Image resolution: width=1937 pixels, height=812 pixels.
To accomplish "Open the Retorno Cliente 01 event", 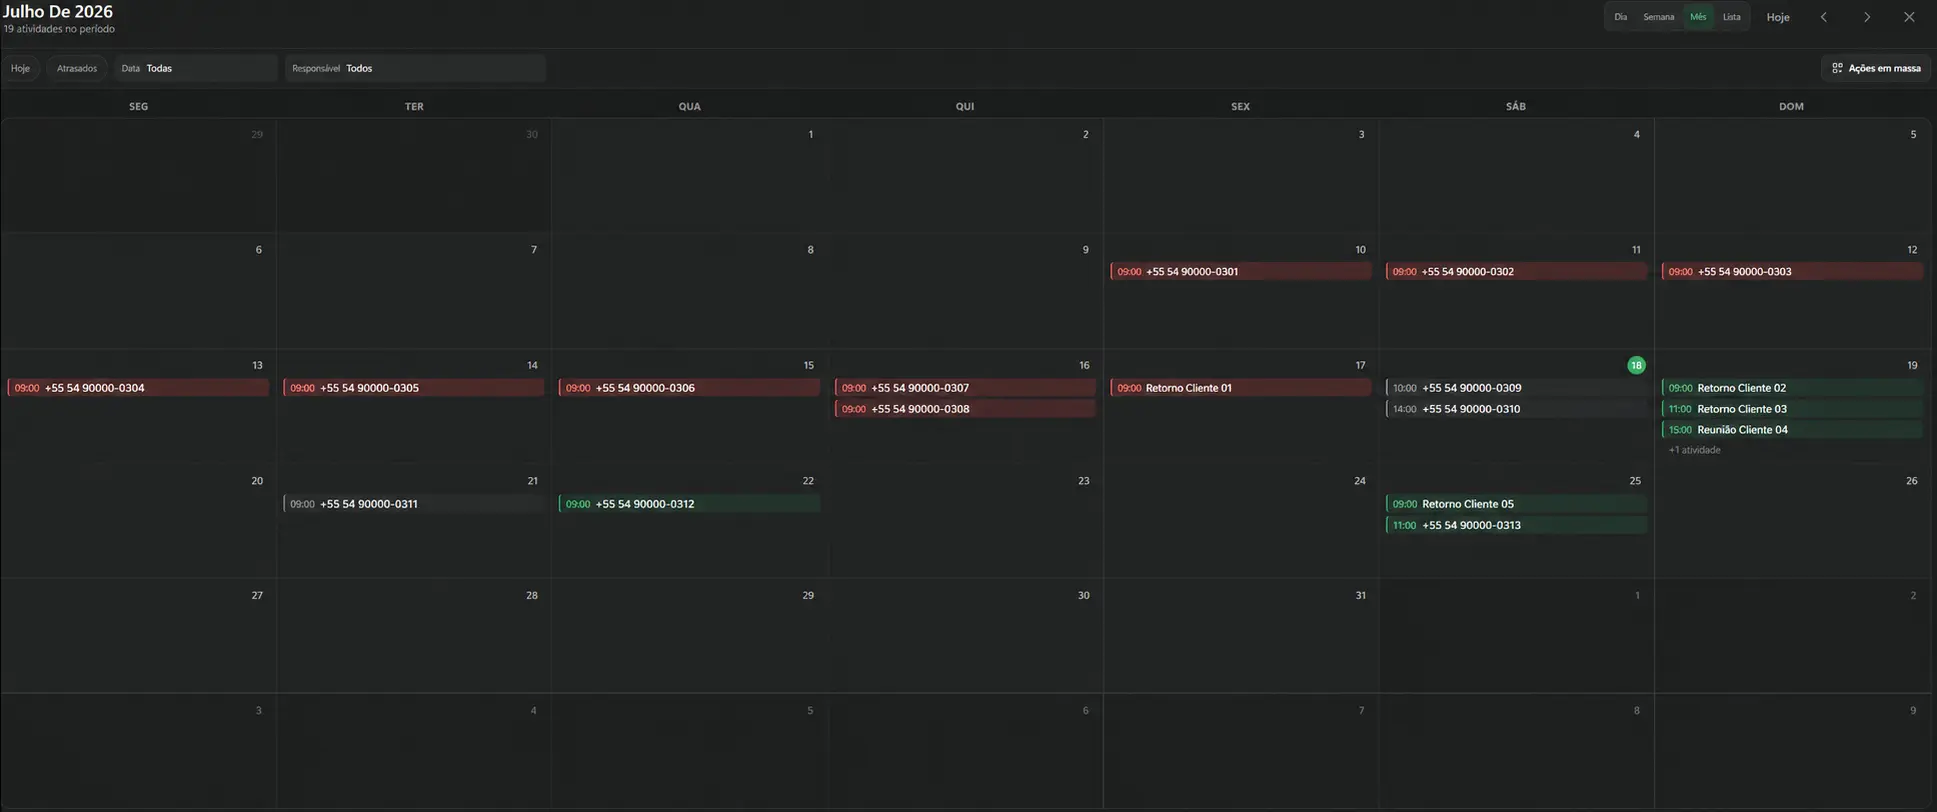I will click(1240, 387).
